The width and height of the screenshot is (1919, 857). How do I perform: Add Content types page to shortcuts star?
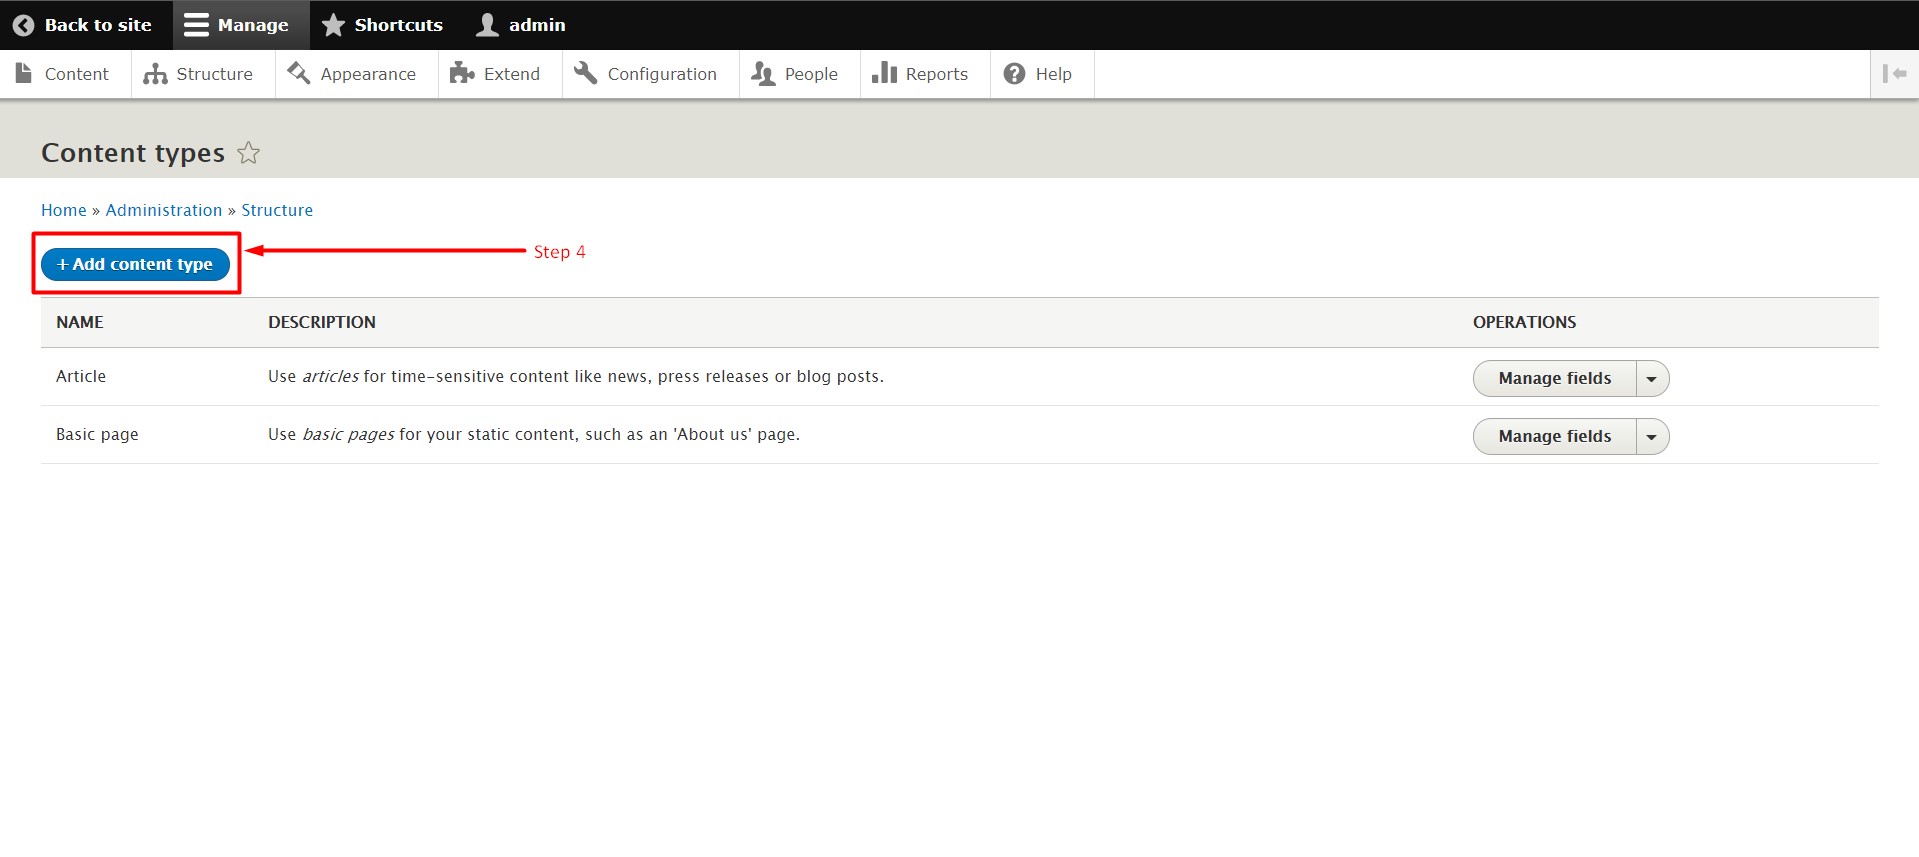(x=248, y=153)
